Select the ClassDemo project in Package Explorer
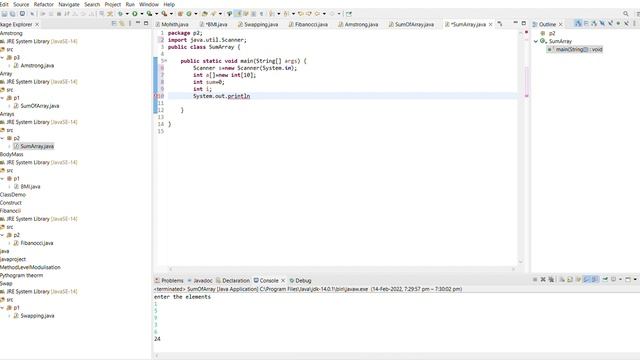This screenshot has width=640, height=360. point(13,195)
